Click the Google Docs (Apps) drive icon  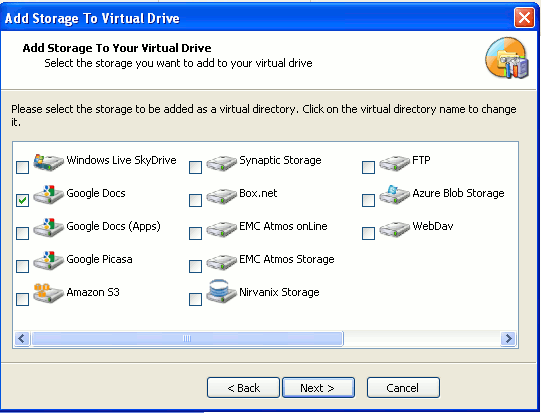(x=48, y=227)
